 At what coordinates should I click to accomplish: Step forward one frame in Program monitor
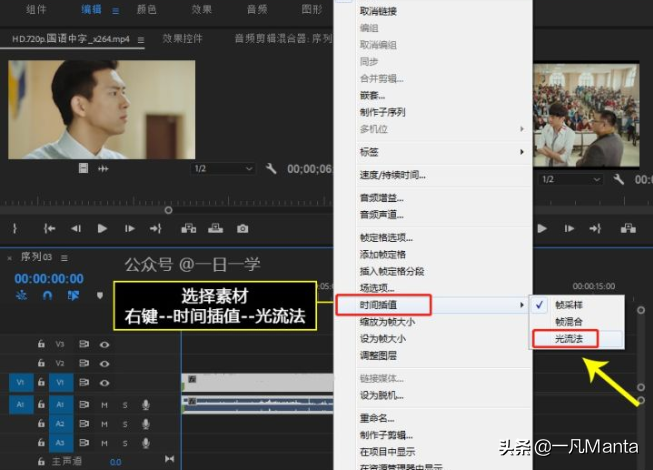tap(569, 229)
